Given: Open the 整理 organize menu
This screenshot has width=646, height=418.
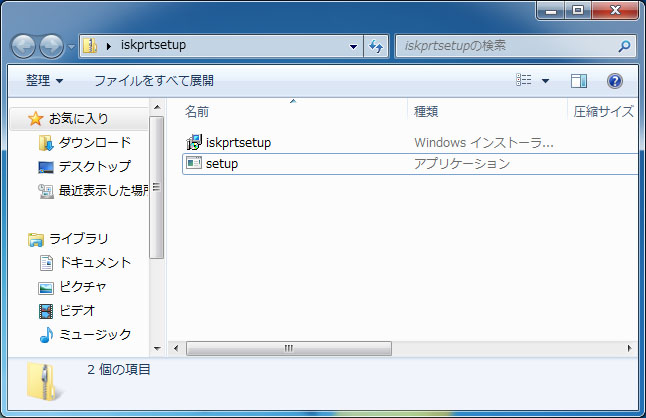Looking at the screenshot, I should pyautogui.click(x=44, y=80).
